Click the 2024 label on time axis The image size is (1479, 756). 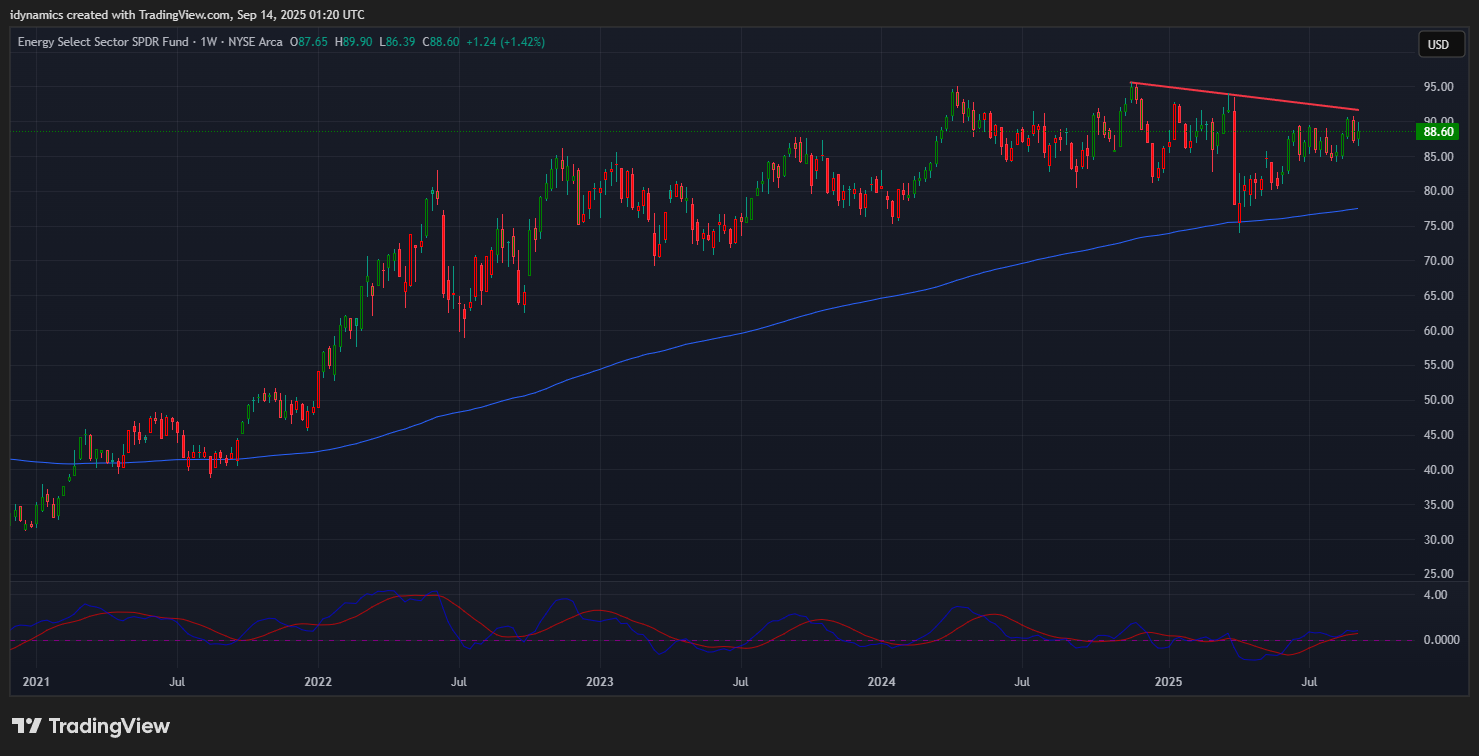[882, 682]
